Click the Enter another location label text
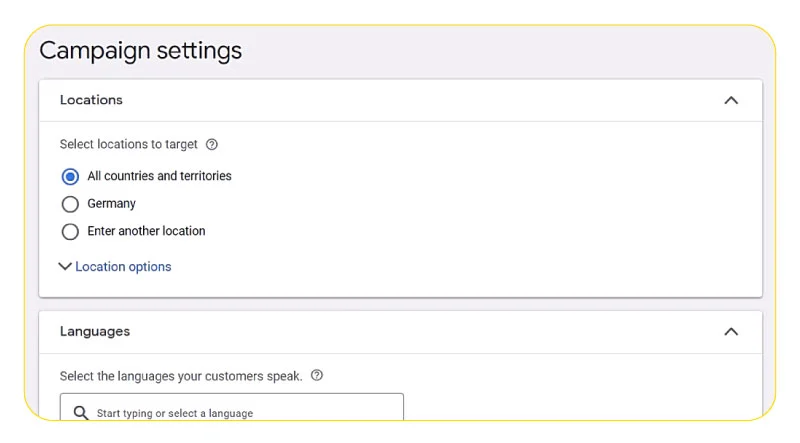800x443 pixels. (146, 231)
